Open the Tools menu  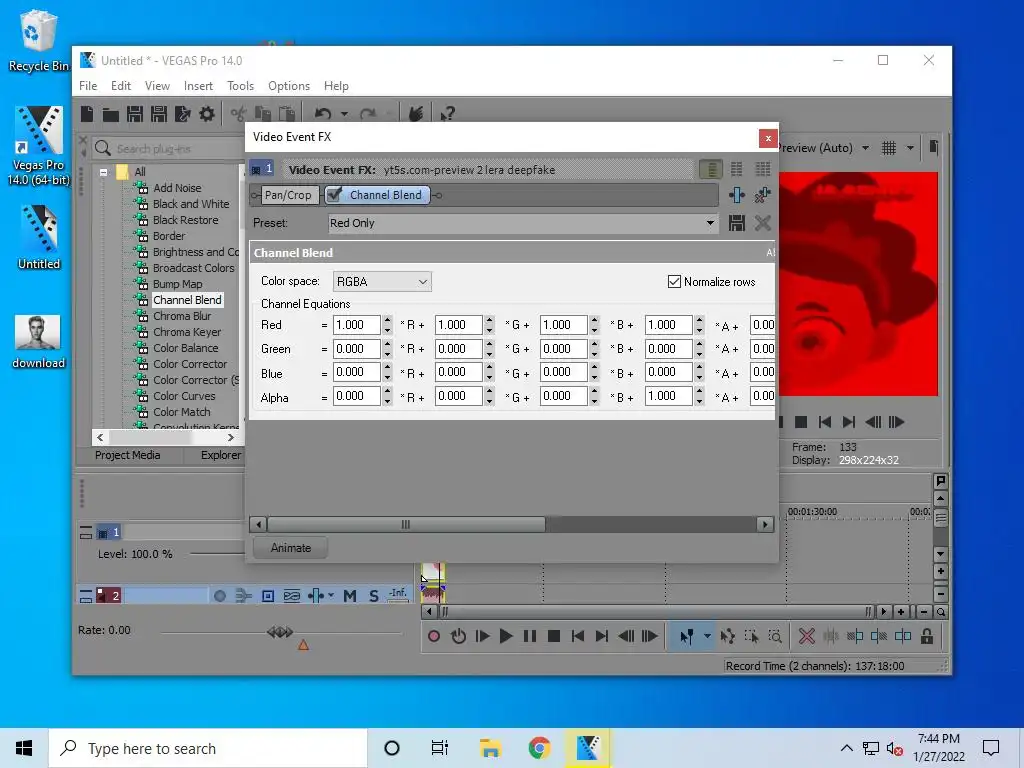click(240, 86)
